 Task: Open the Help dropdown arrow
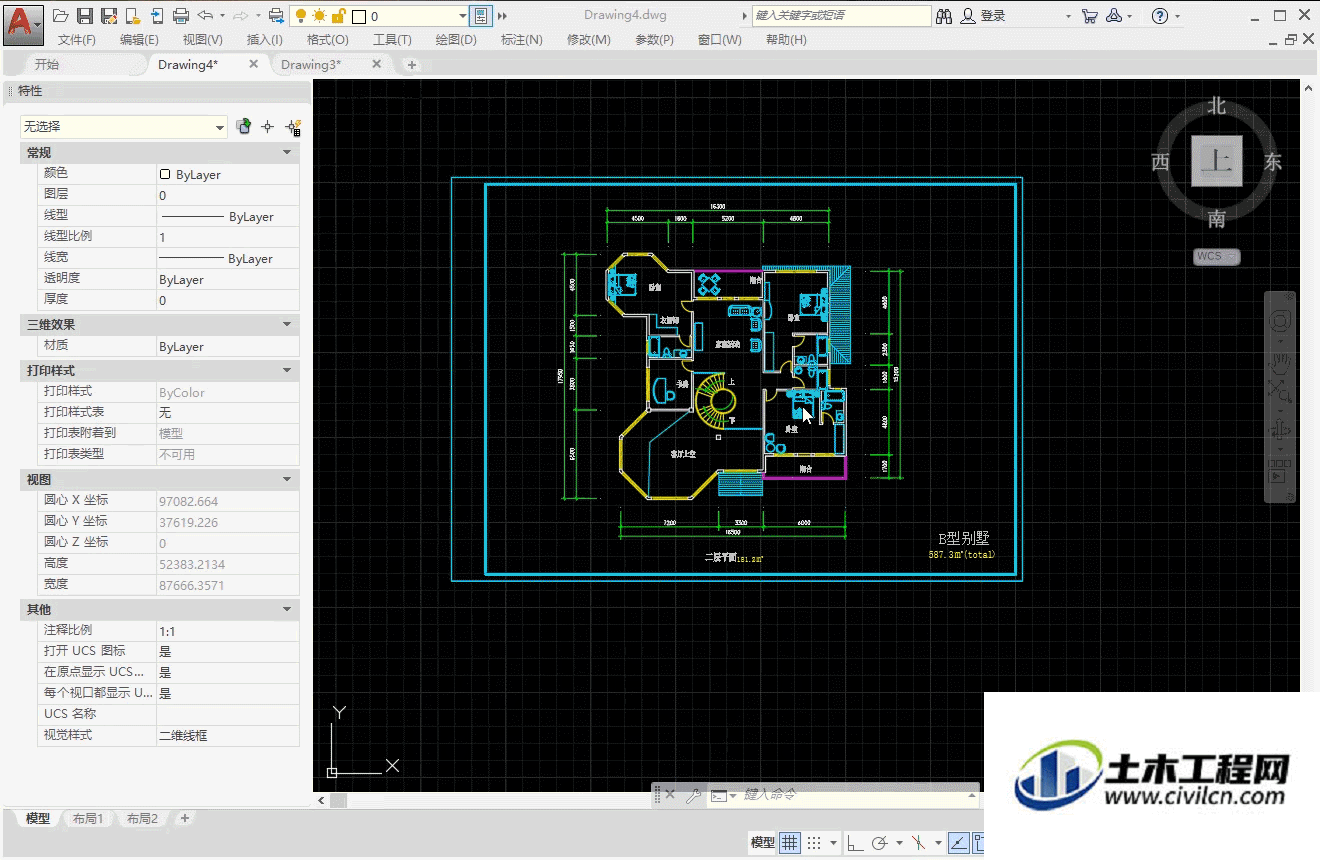click(1178, 16)
